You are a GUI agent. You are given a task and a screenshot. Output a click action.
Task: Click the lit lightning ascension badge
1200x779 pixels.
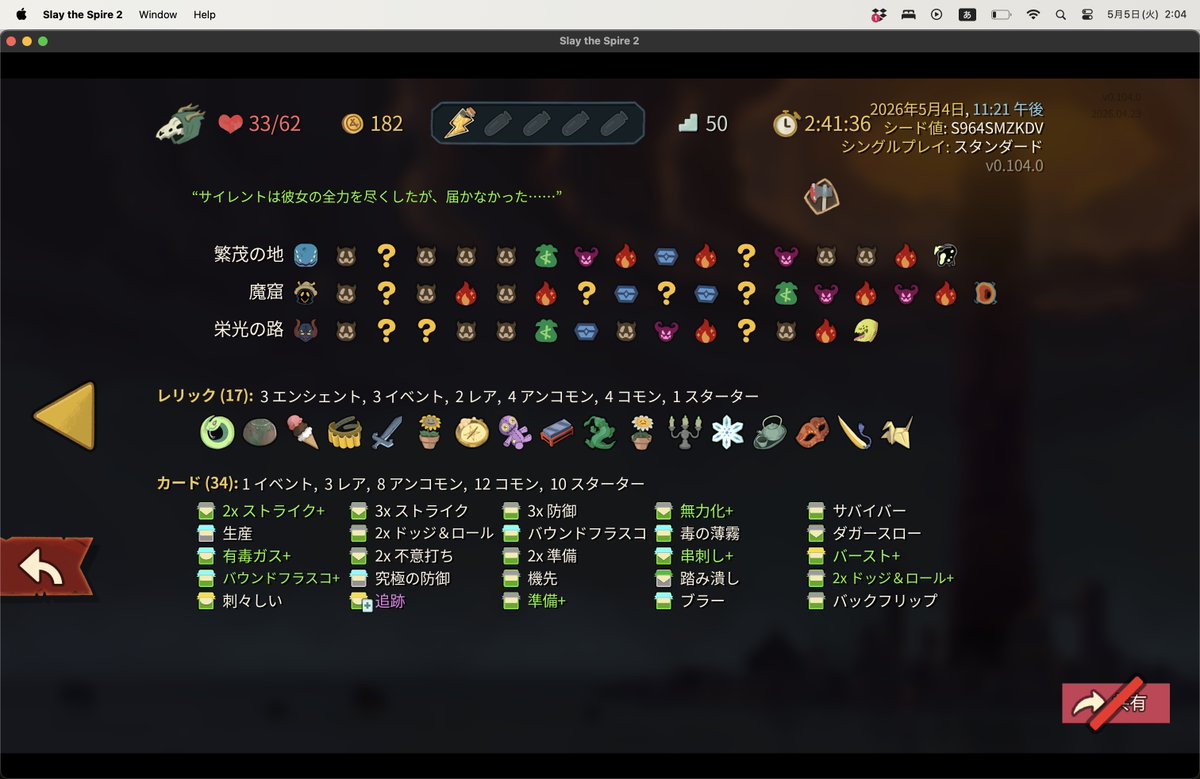(461, 123)
